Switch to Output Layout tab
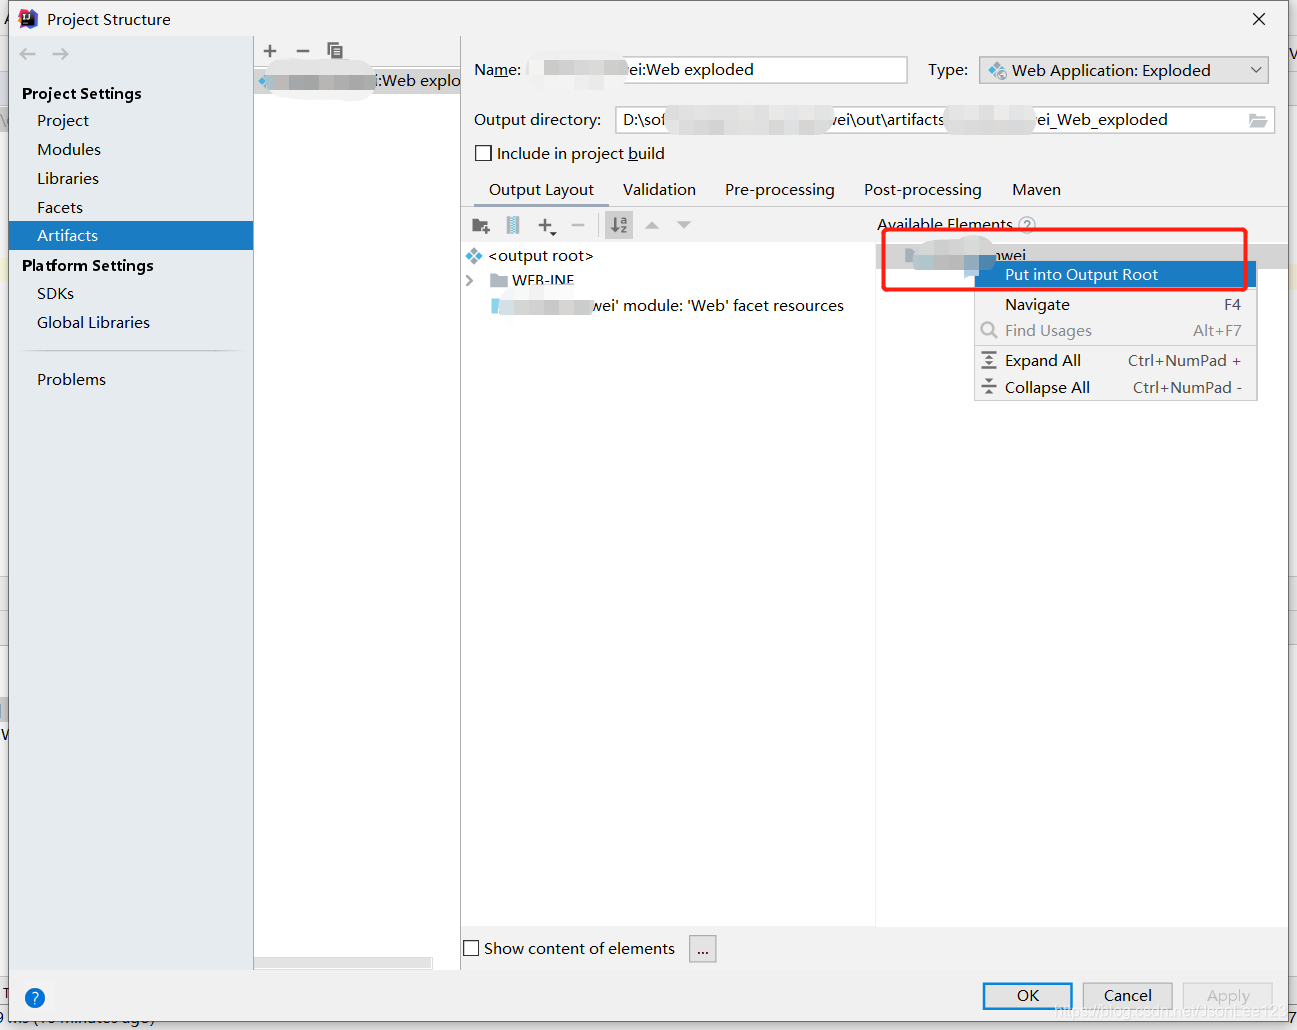 [x=541, y=190]
